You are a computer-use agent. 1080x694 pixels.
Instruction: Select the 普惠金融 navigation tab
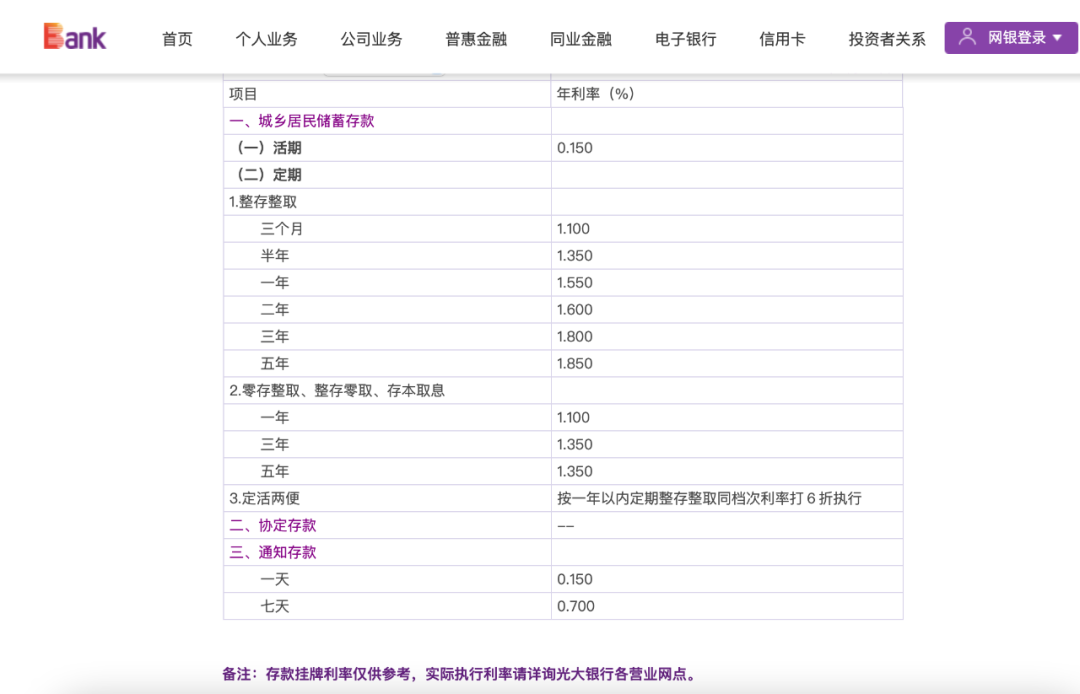pos(475,39)
